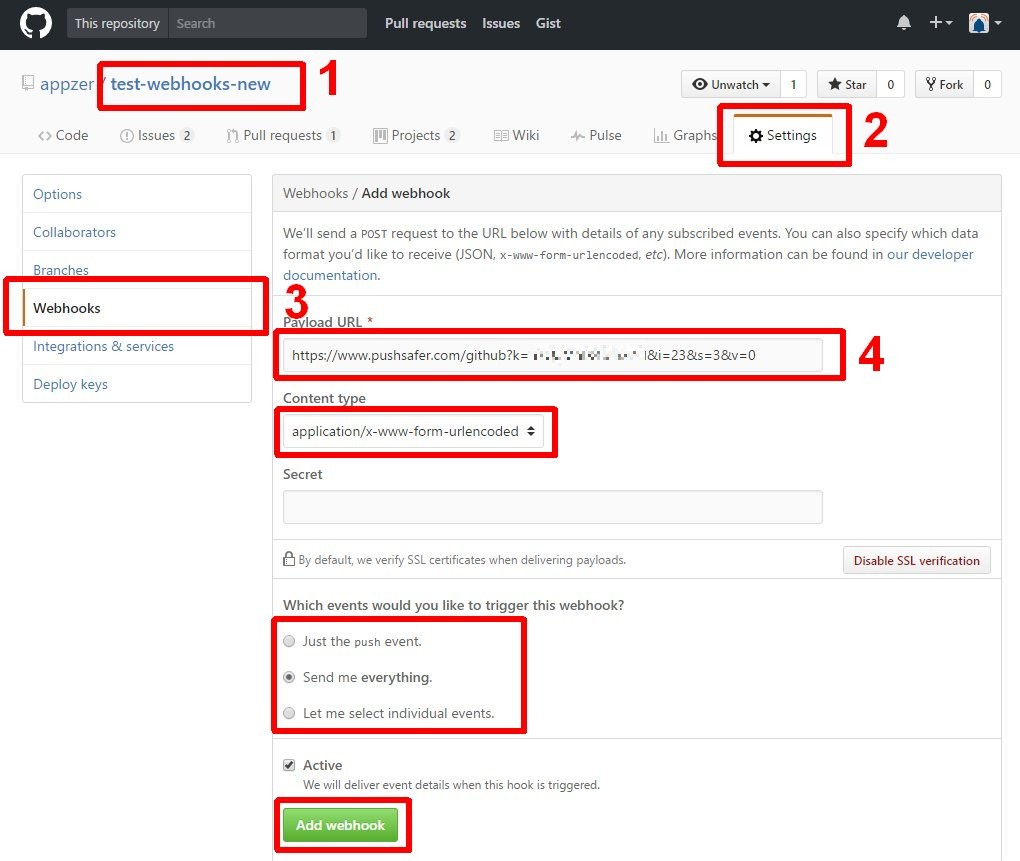Click the stargazers count beside Star

(891, 85)
